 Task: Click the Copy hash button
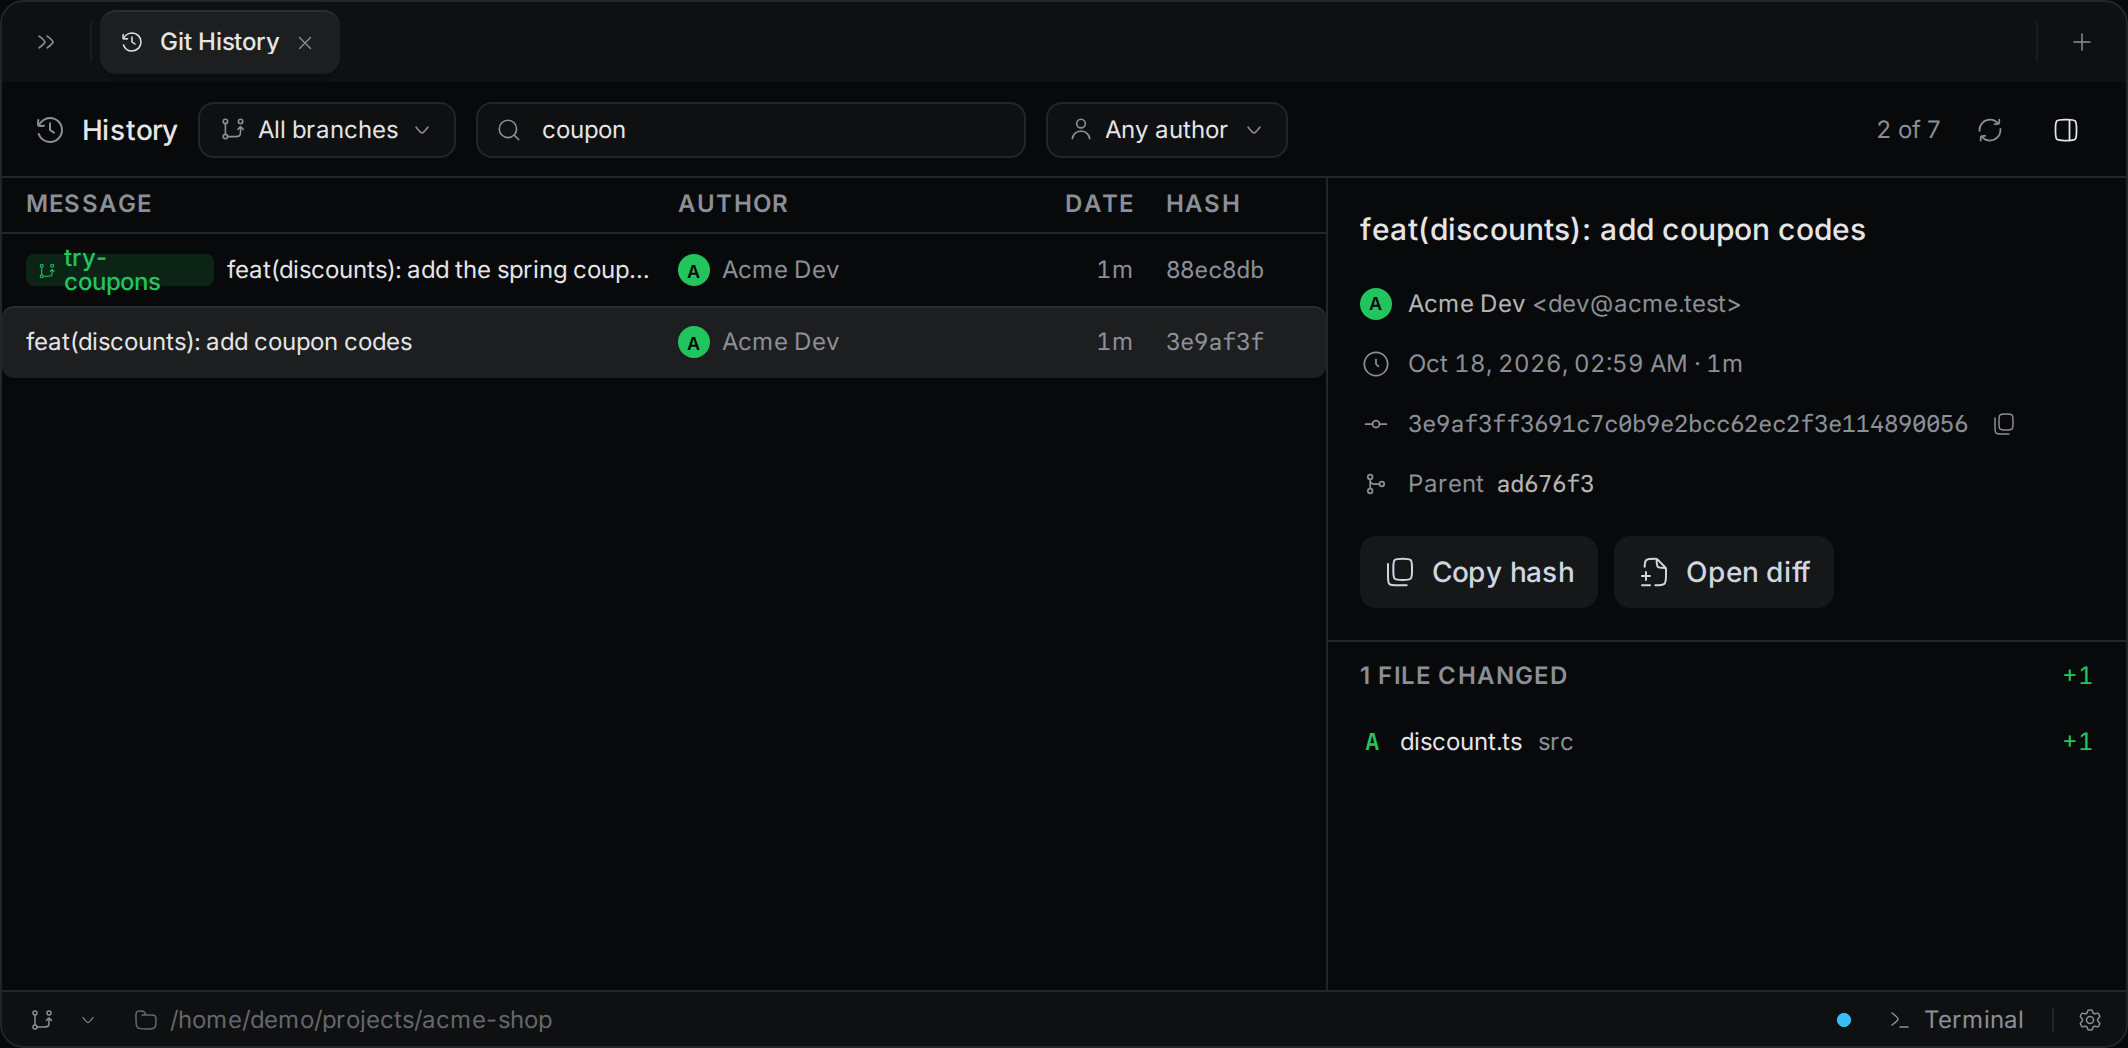pos(1479,572)
